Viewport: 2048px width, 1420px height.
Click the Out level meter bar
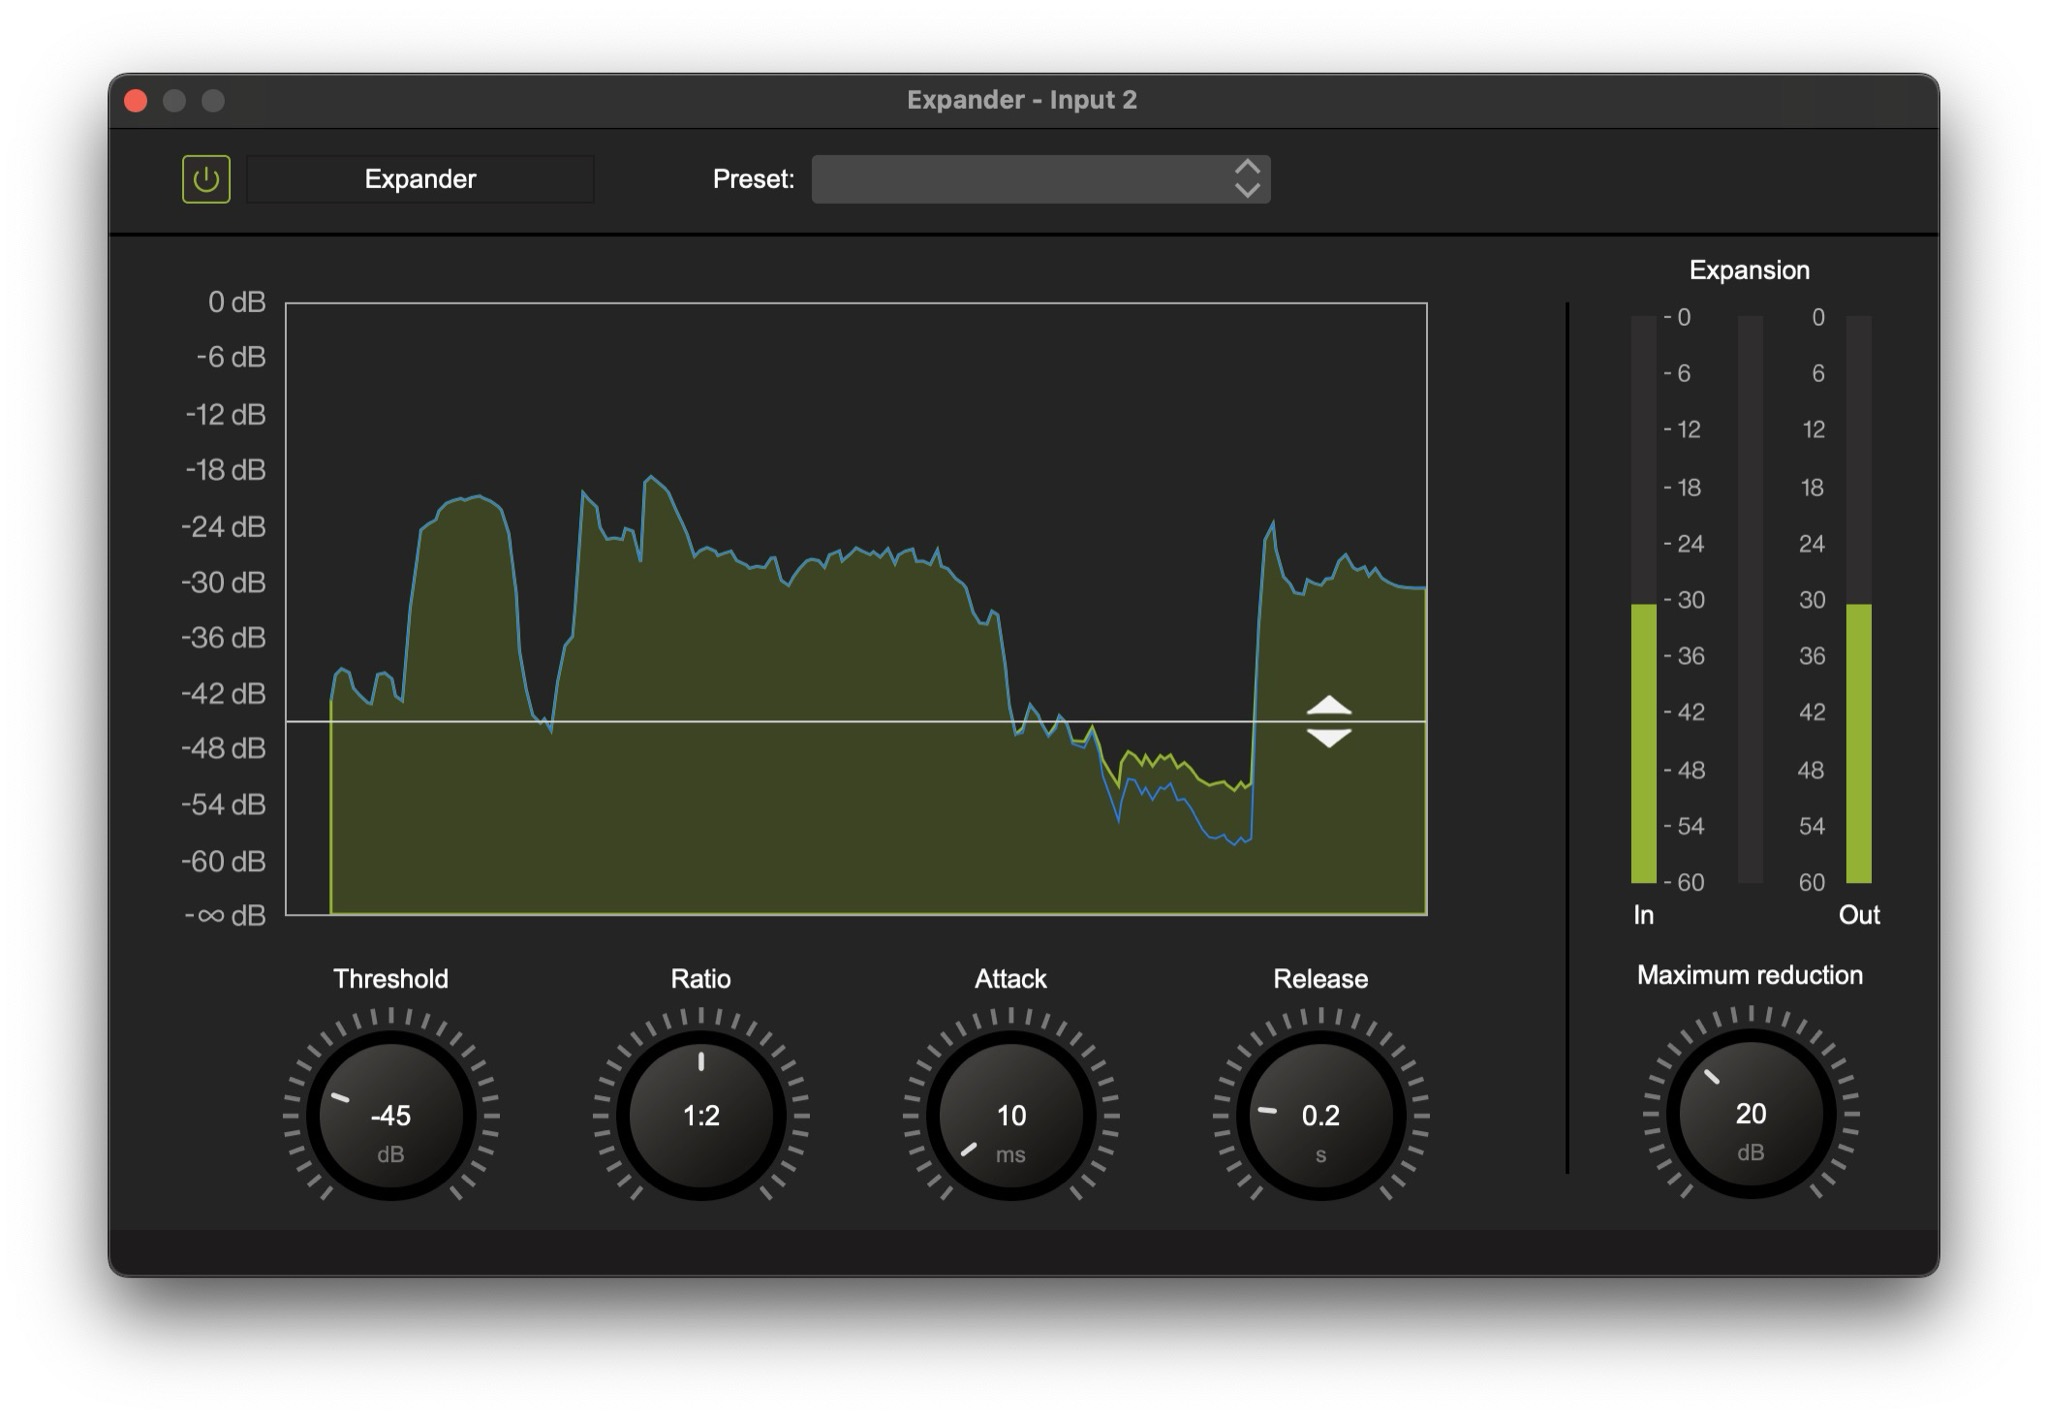[1858, 599]
